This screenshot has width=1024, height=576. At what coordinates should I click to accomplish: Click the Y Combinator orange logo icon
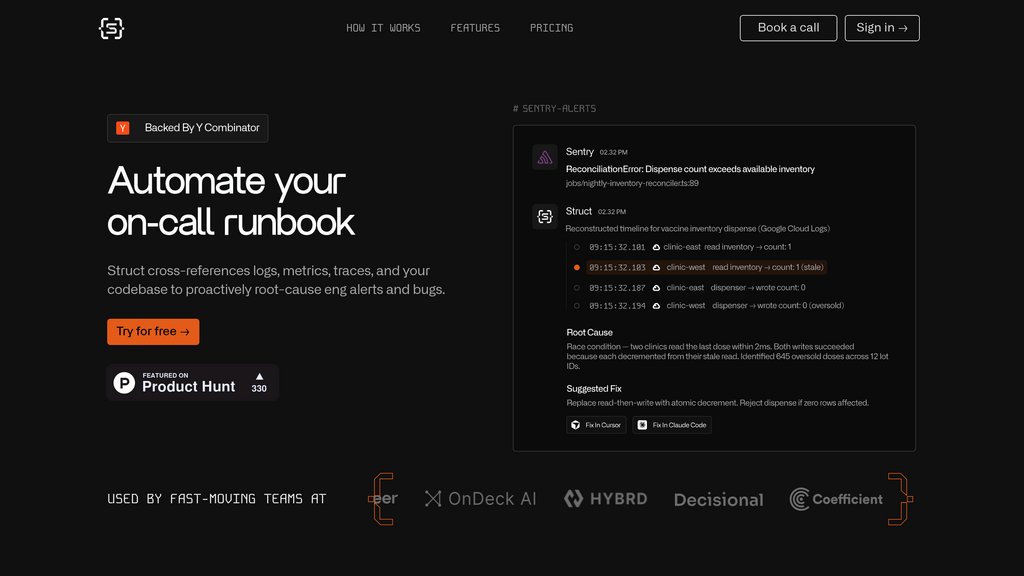(x=123, y=128)
